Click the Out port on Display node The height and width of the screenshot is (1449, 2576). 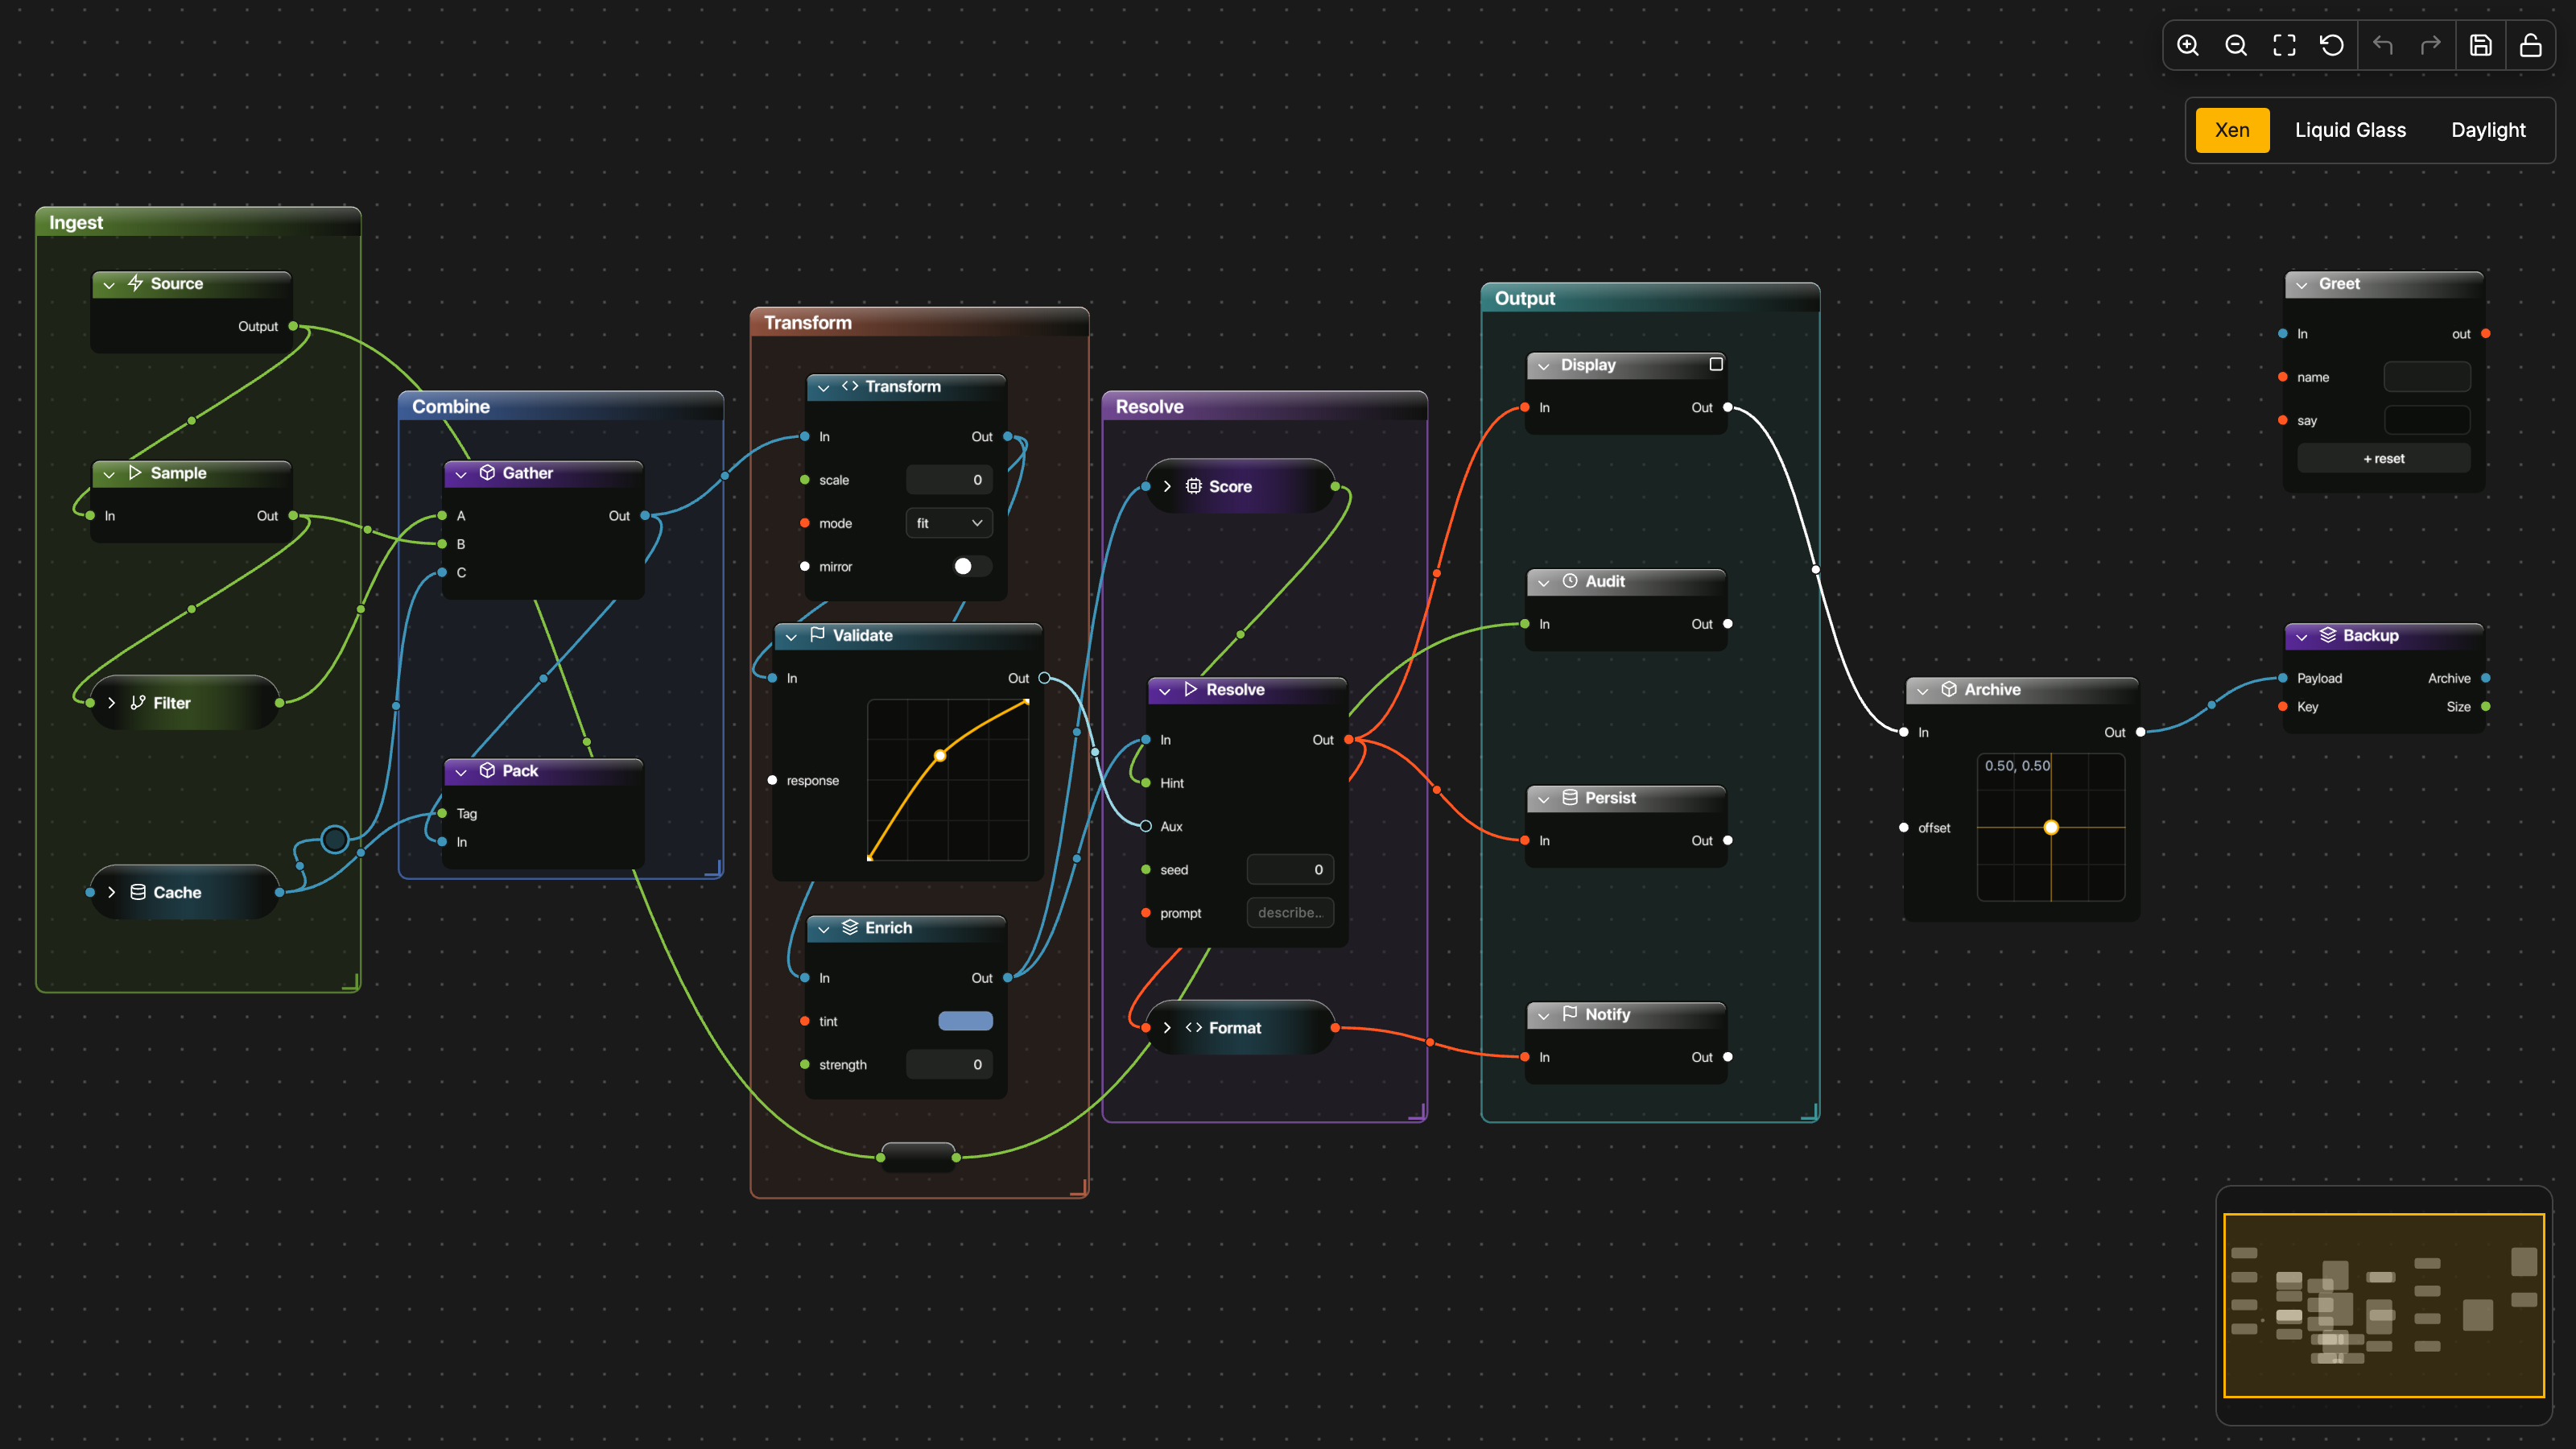[x=1728, y=407]
